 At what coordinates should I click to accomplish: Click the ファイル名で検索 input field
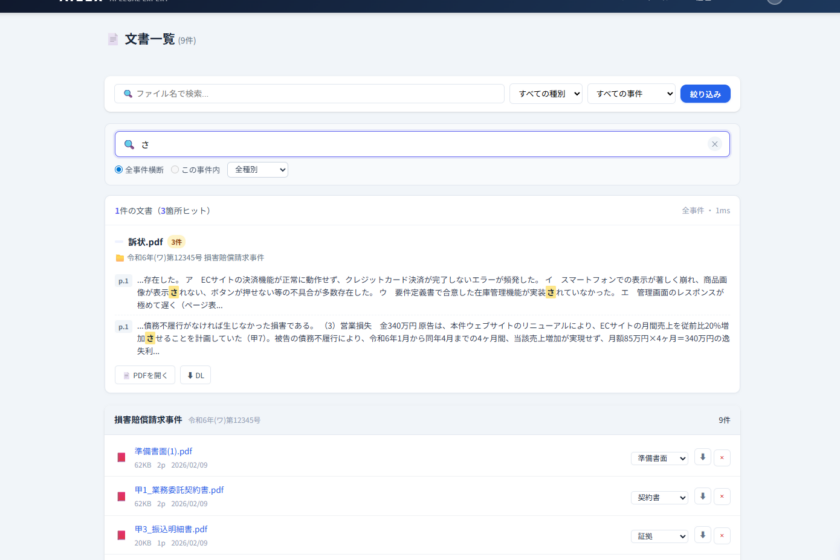coord(310,94)
